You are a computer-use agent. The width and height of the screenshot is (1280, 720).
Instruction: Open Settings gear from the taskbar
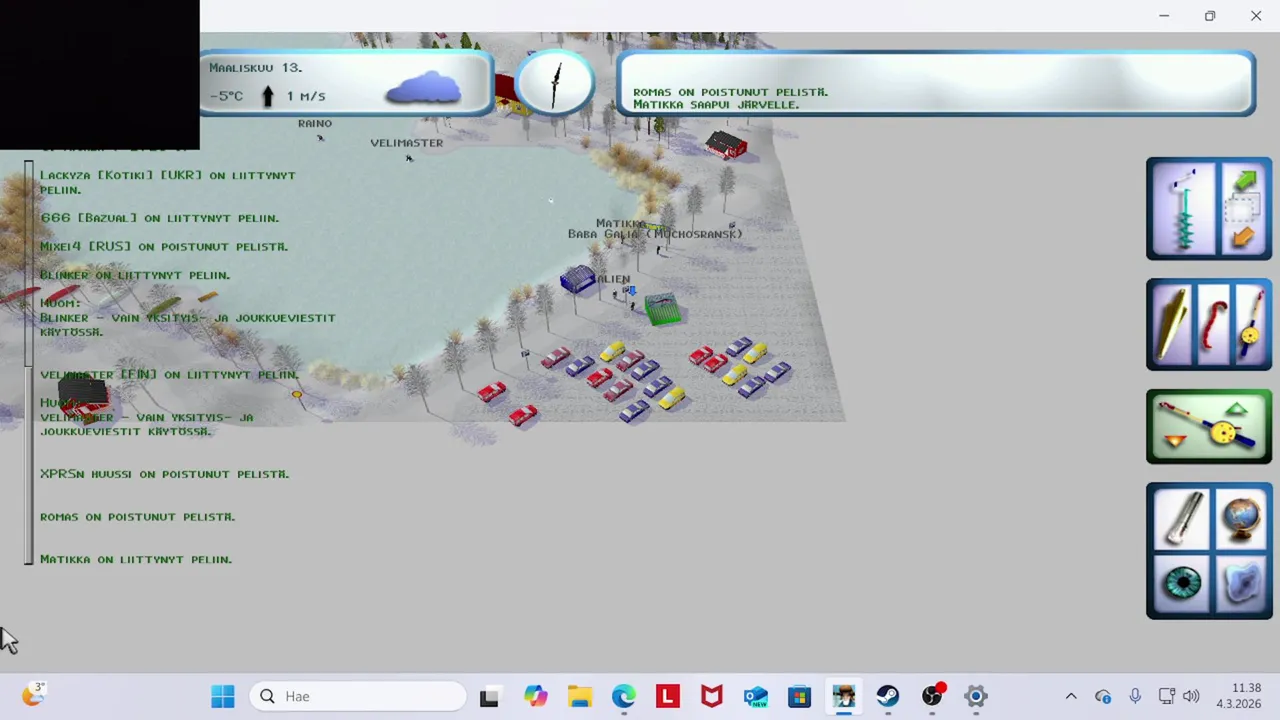[x=976, y=696]
